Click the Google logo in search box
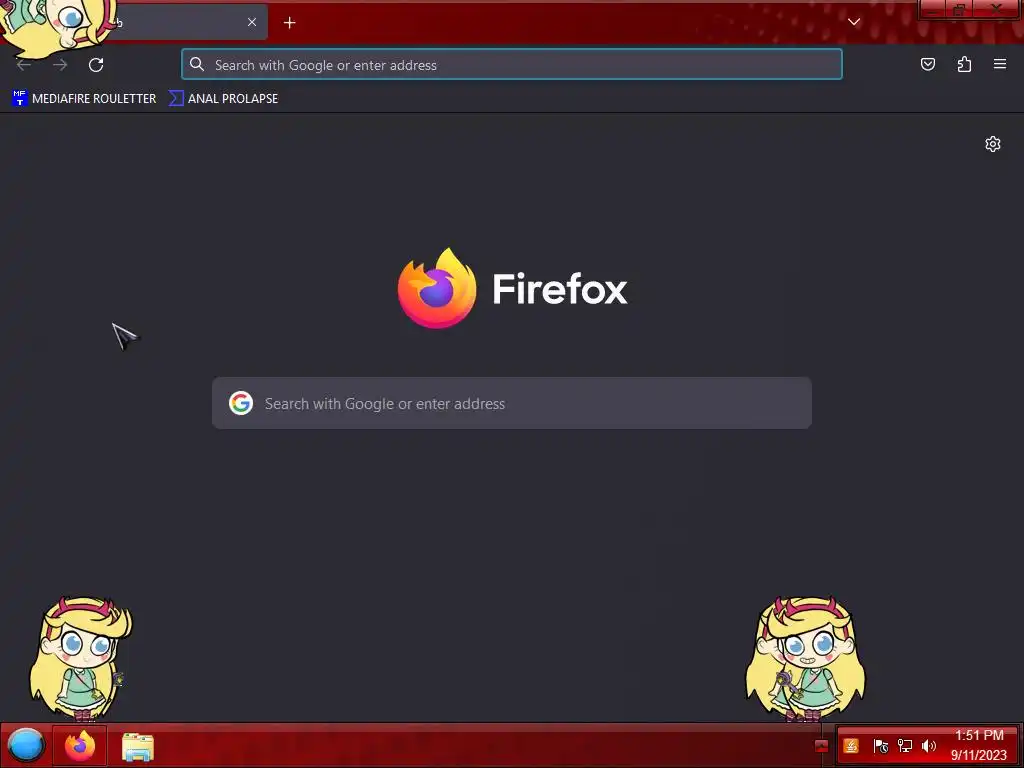This screenshot has height=768, width=1024. coord(241,403)
